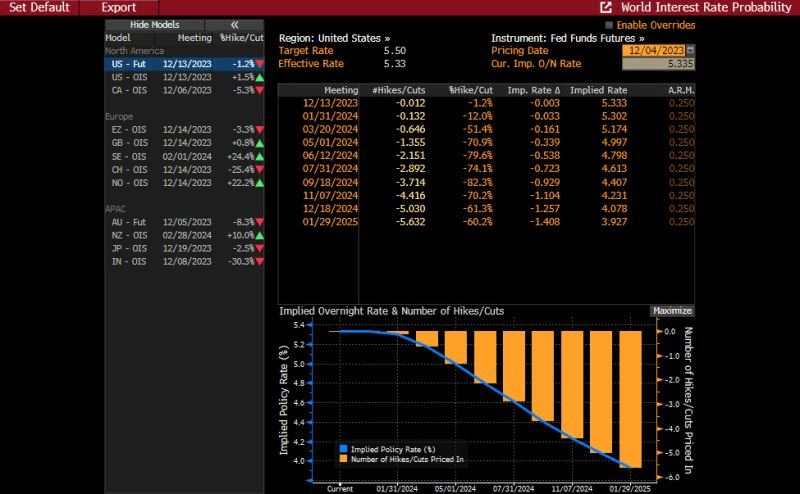Maximize the implied overnight rate chart
The image size is (800, 494).
672,311
